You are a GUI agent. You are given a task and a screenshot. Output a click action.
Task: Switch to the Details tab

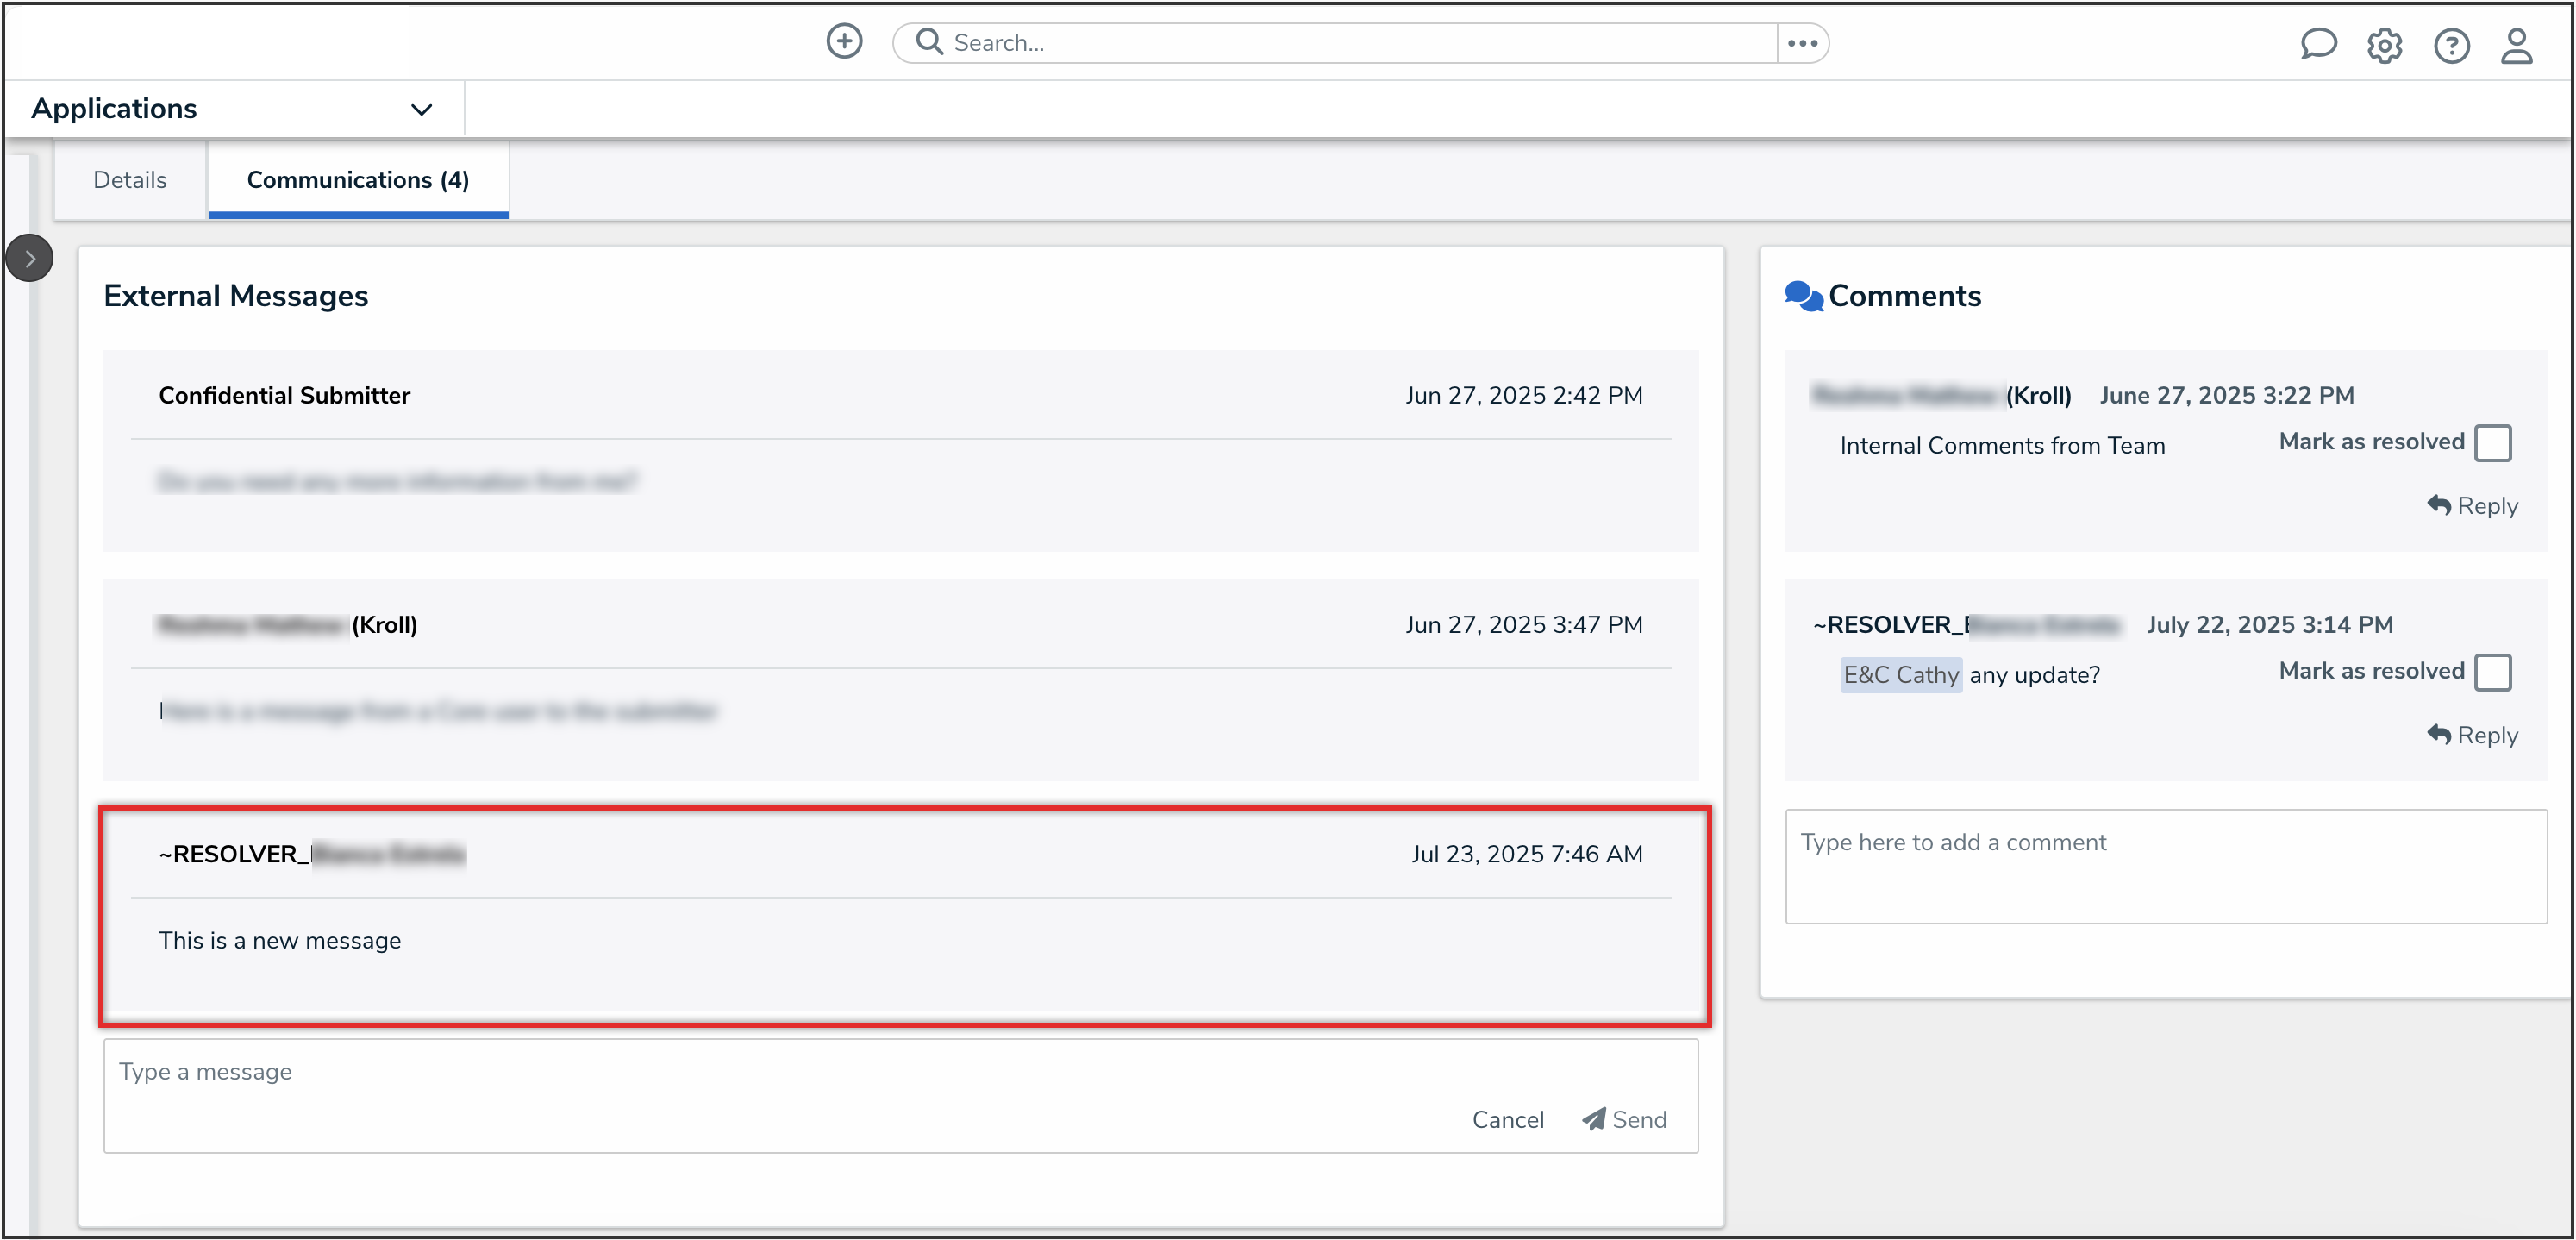[130, 180]
